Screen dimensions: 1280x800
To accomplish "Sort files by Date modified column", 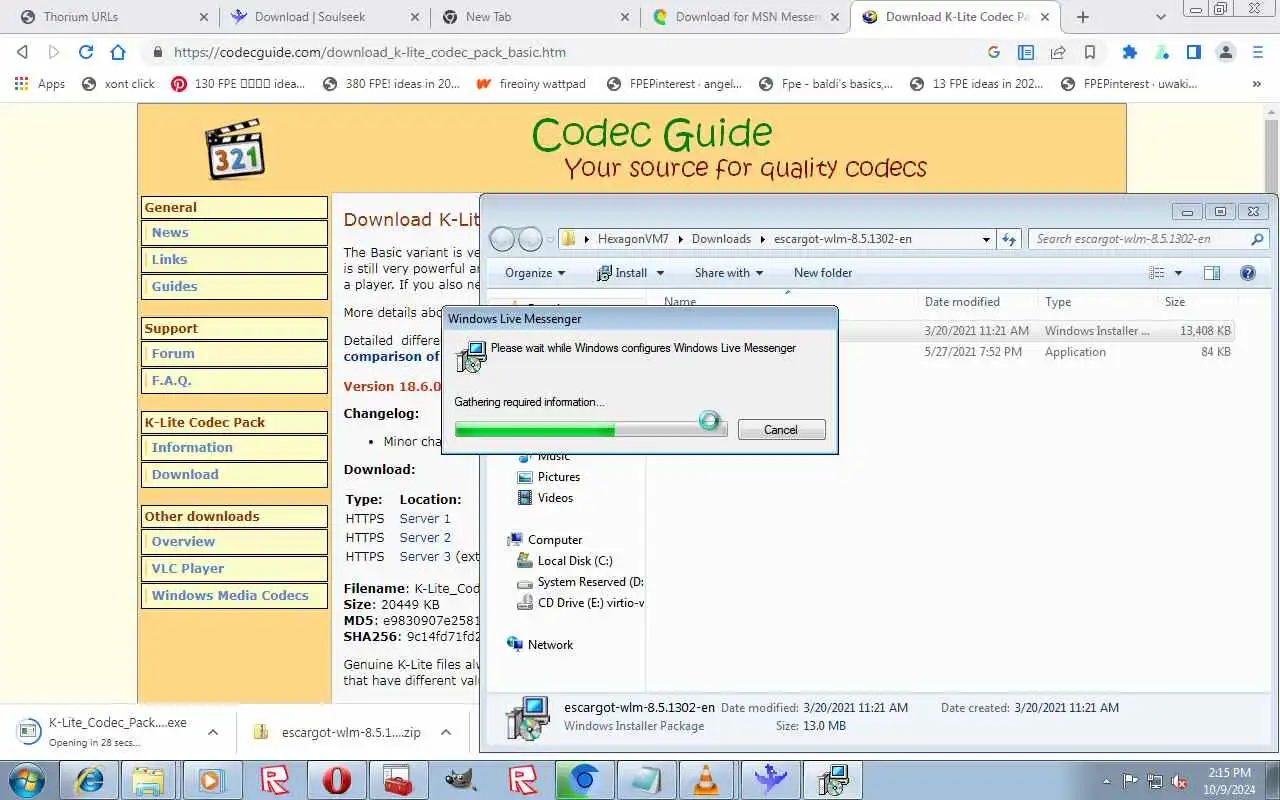I will 962,302.
